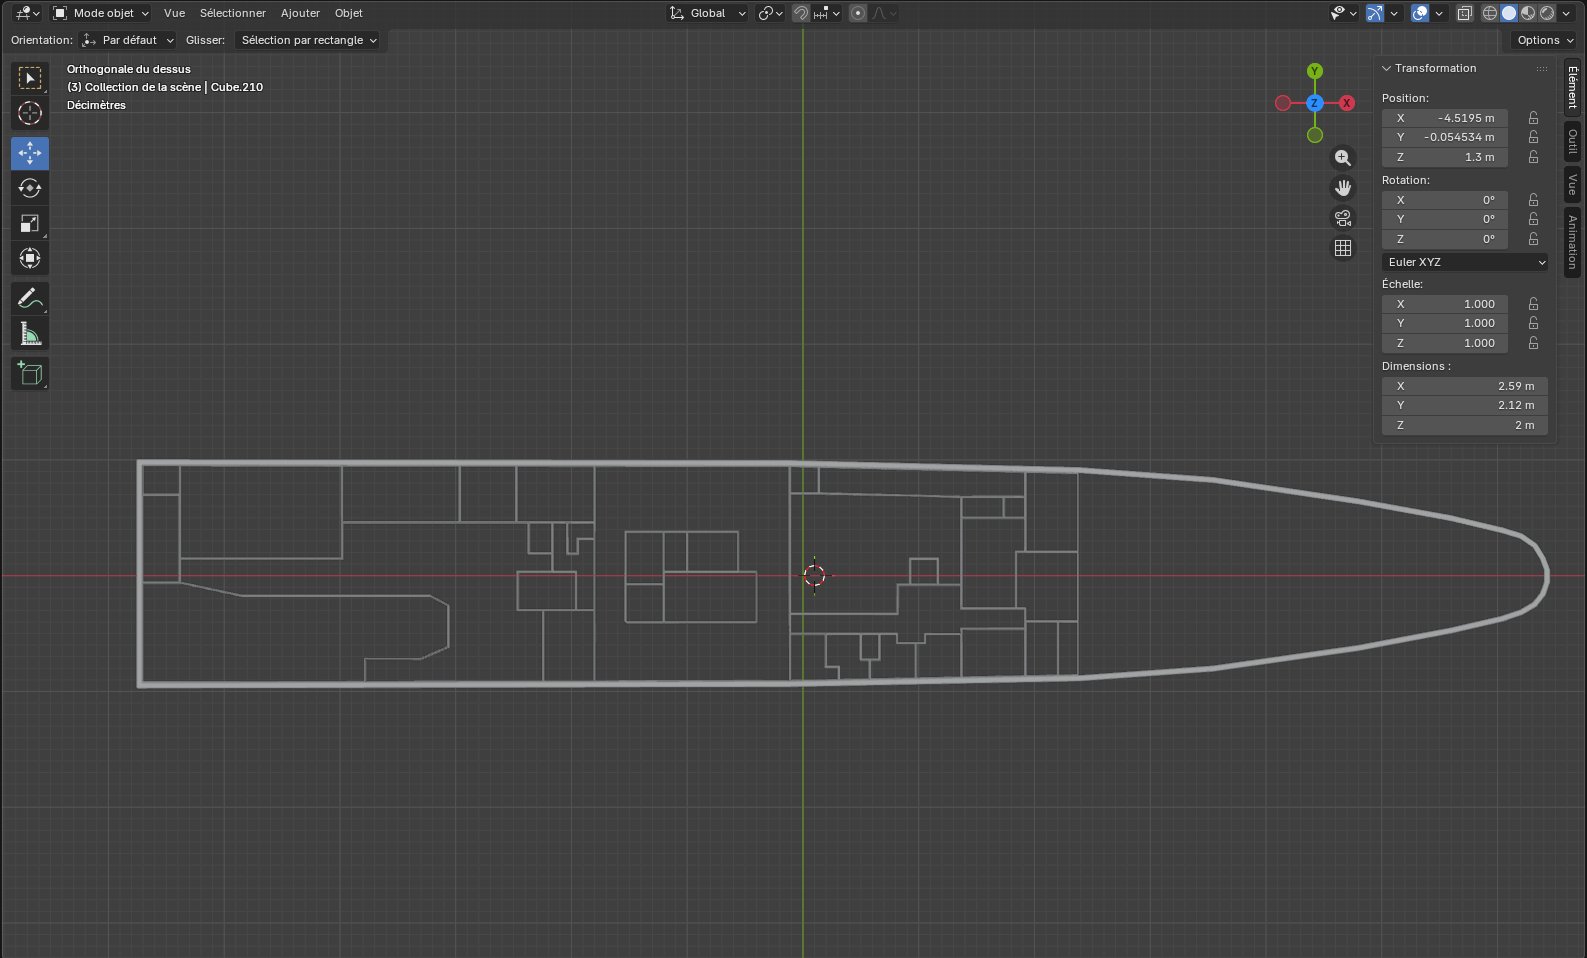This screenshot has width=1587, height=958.
Task: Activate the 3D Cursor tool
Action: click(30, 113)
